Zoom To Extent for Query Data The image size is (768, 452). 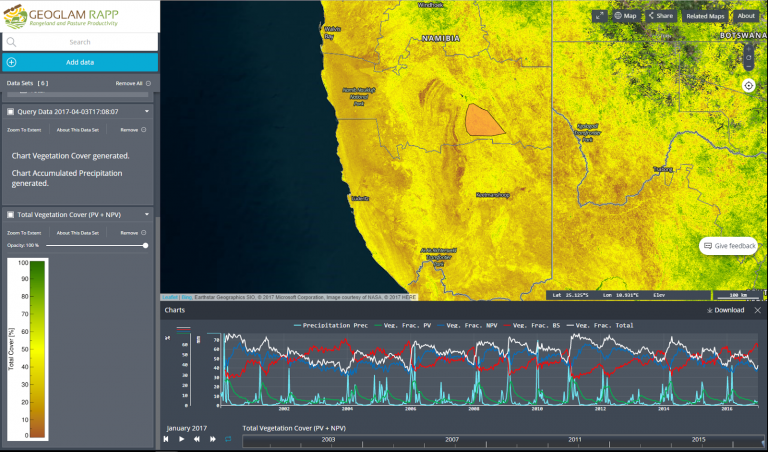[x=24, y=130]
